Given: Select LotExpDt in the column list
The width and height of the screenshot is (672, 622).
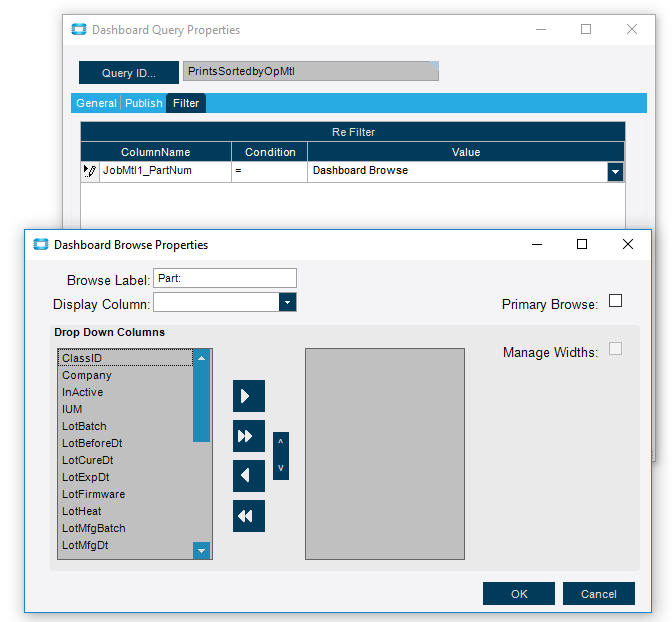Looking at the screenshot, I should point(125,477).
